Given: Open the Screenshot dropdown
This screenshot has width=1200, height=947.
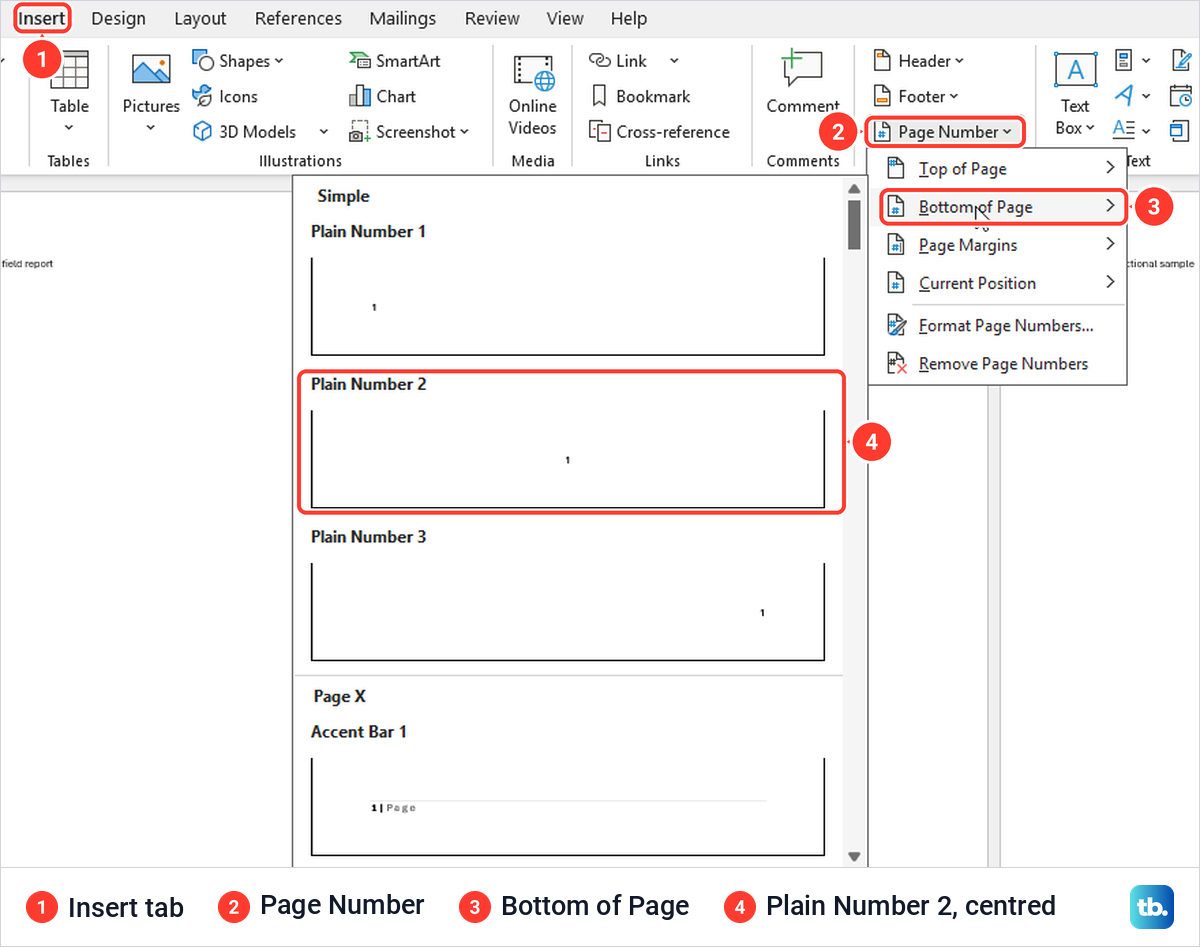Looking at the screenshot, I should 409,131.
